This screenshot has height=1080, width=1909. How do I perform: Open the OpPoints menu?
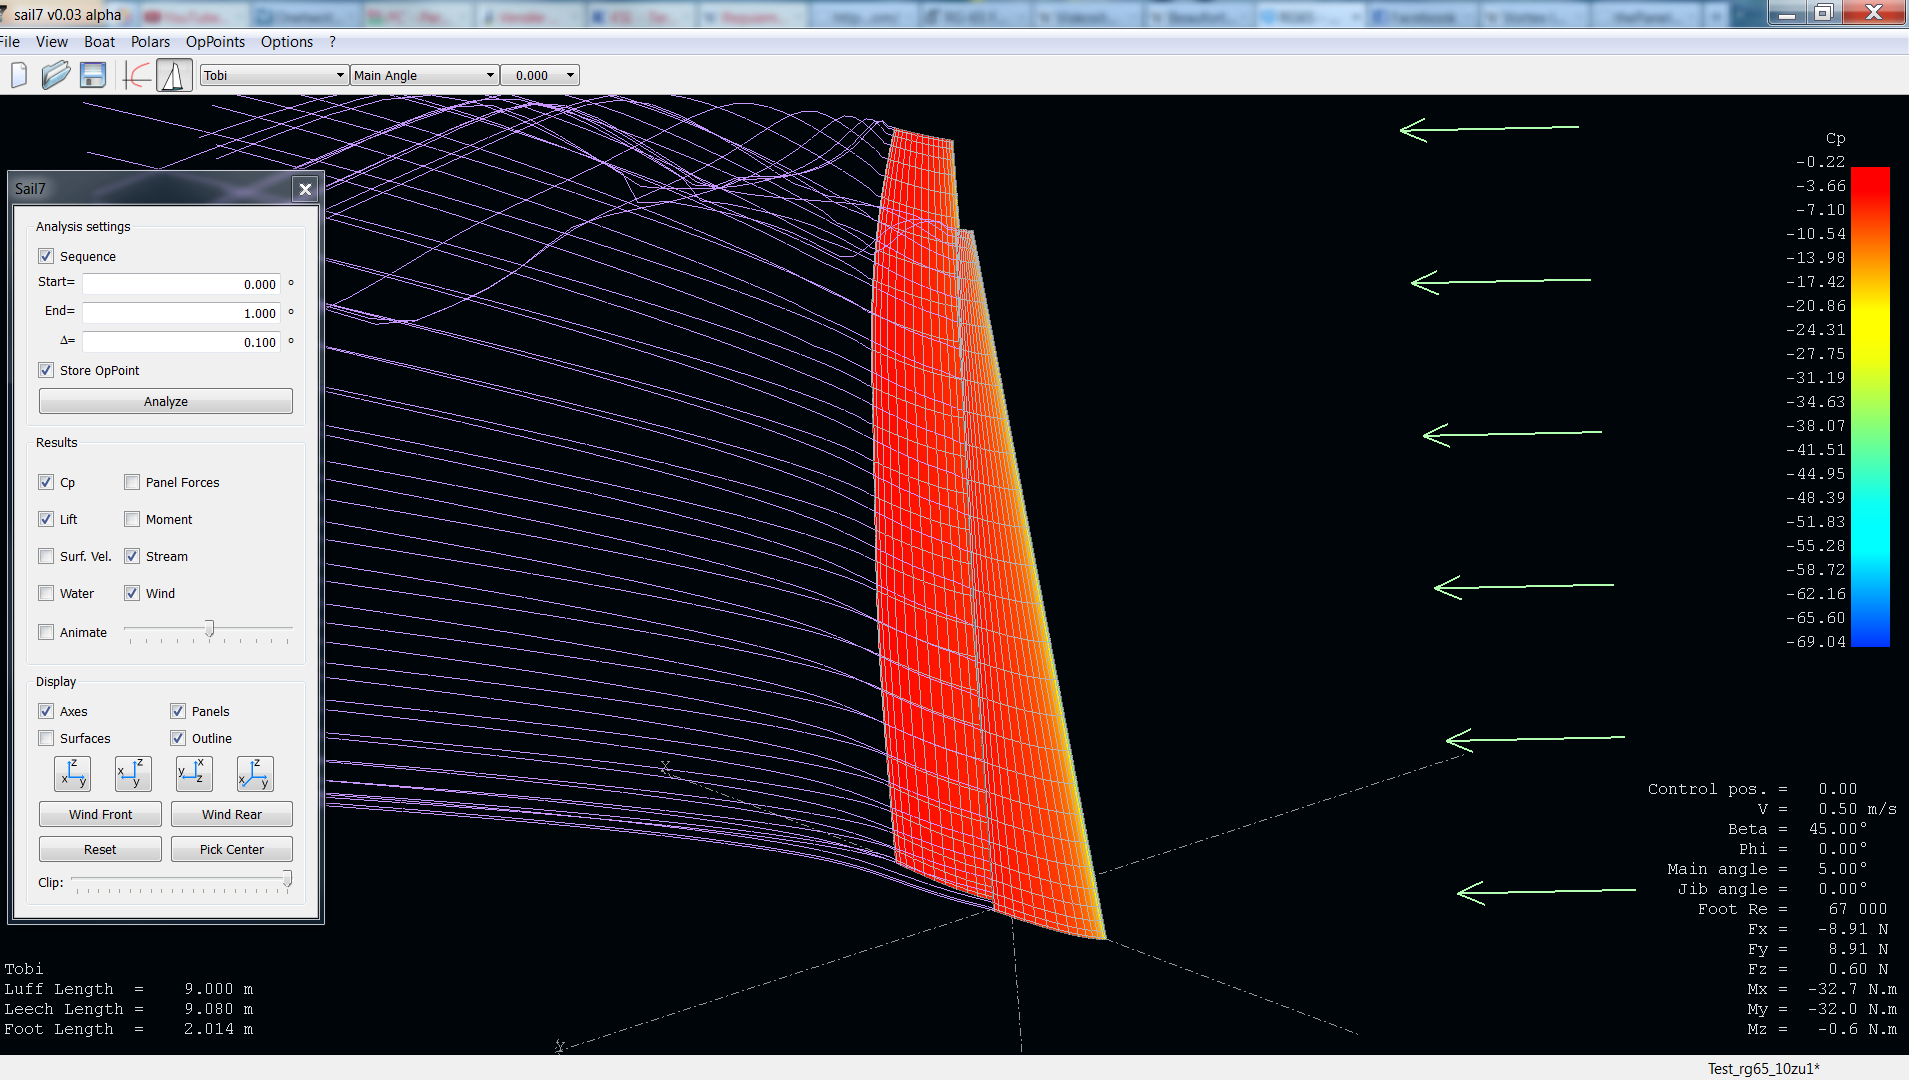[x=215, y=42]
